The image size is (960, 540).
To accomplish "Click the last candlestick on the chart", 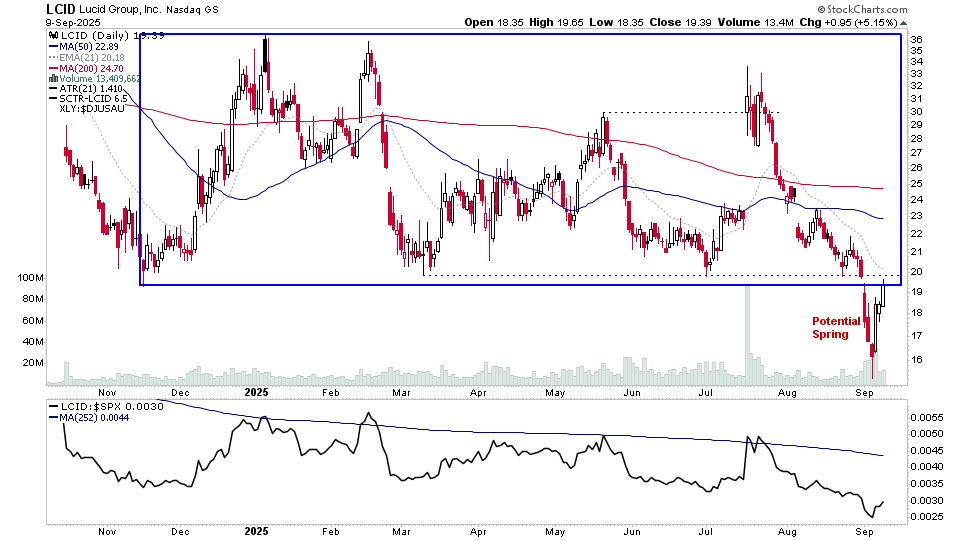I will [x=883, y=293].
